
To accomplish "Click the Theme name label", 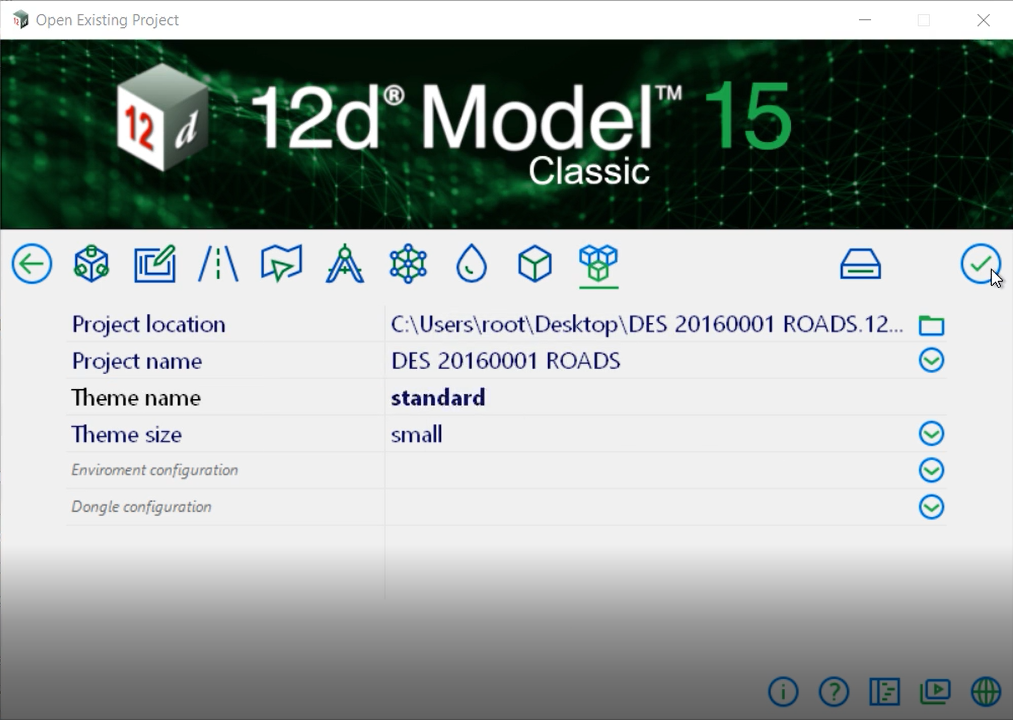I will coord(136,397).
